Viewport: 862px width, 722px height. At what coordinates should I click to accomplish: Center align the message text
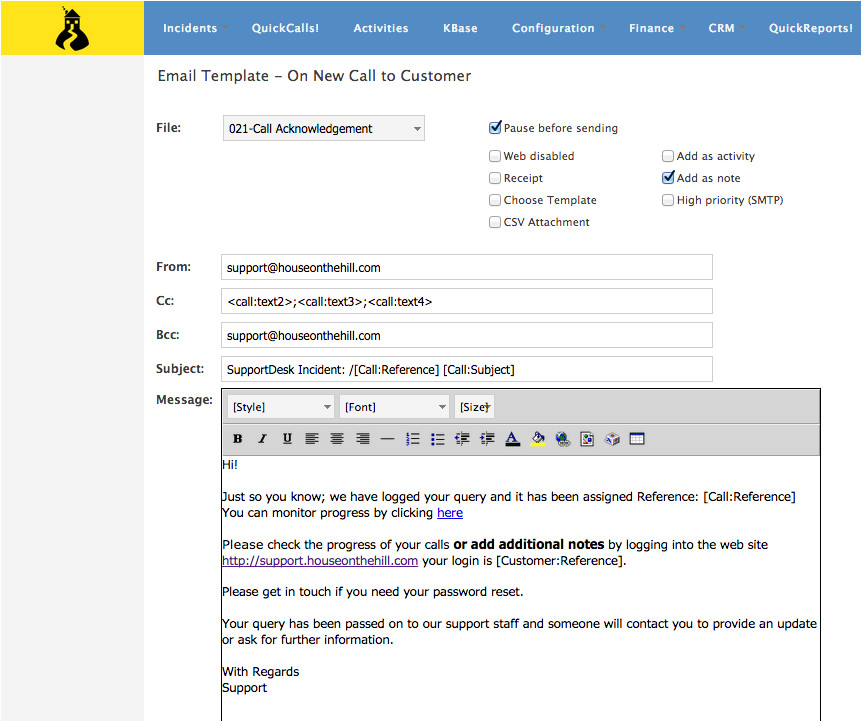click(x=337, y=439)
